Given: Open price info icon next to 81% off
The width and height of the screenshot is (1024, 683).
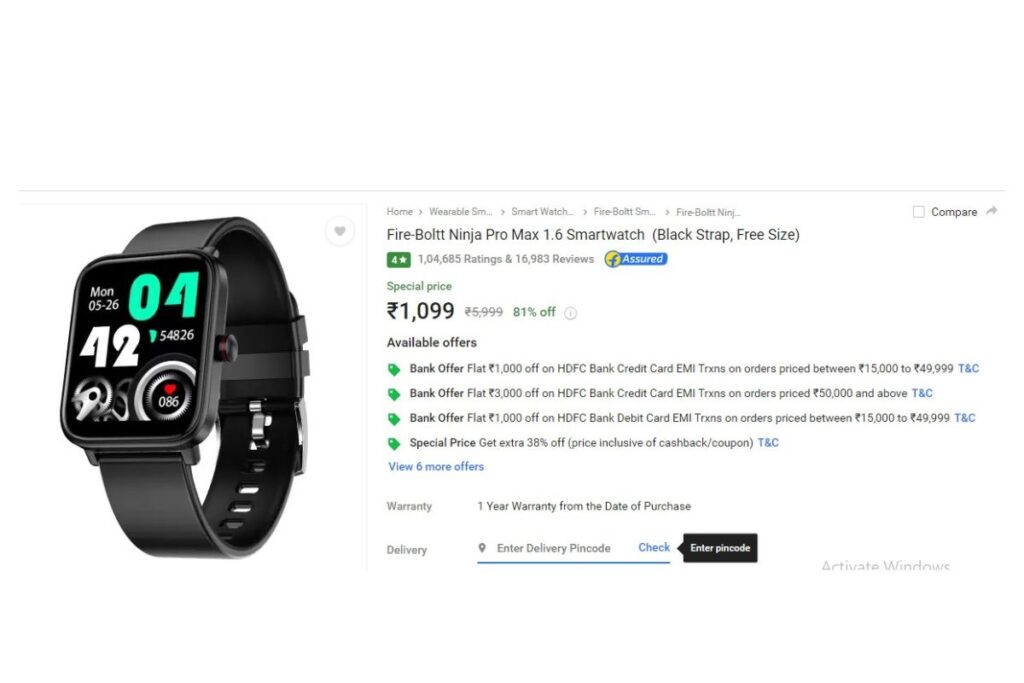Looking at the screenshot, I should [570, 313].
